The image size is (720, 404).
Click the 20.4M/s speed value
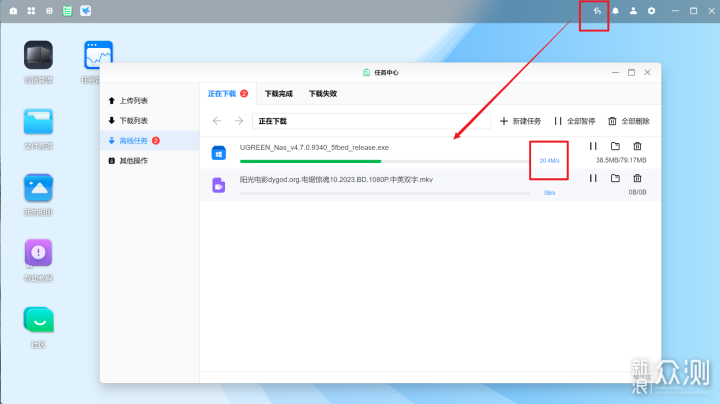549,161
